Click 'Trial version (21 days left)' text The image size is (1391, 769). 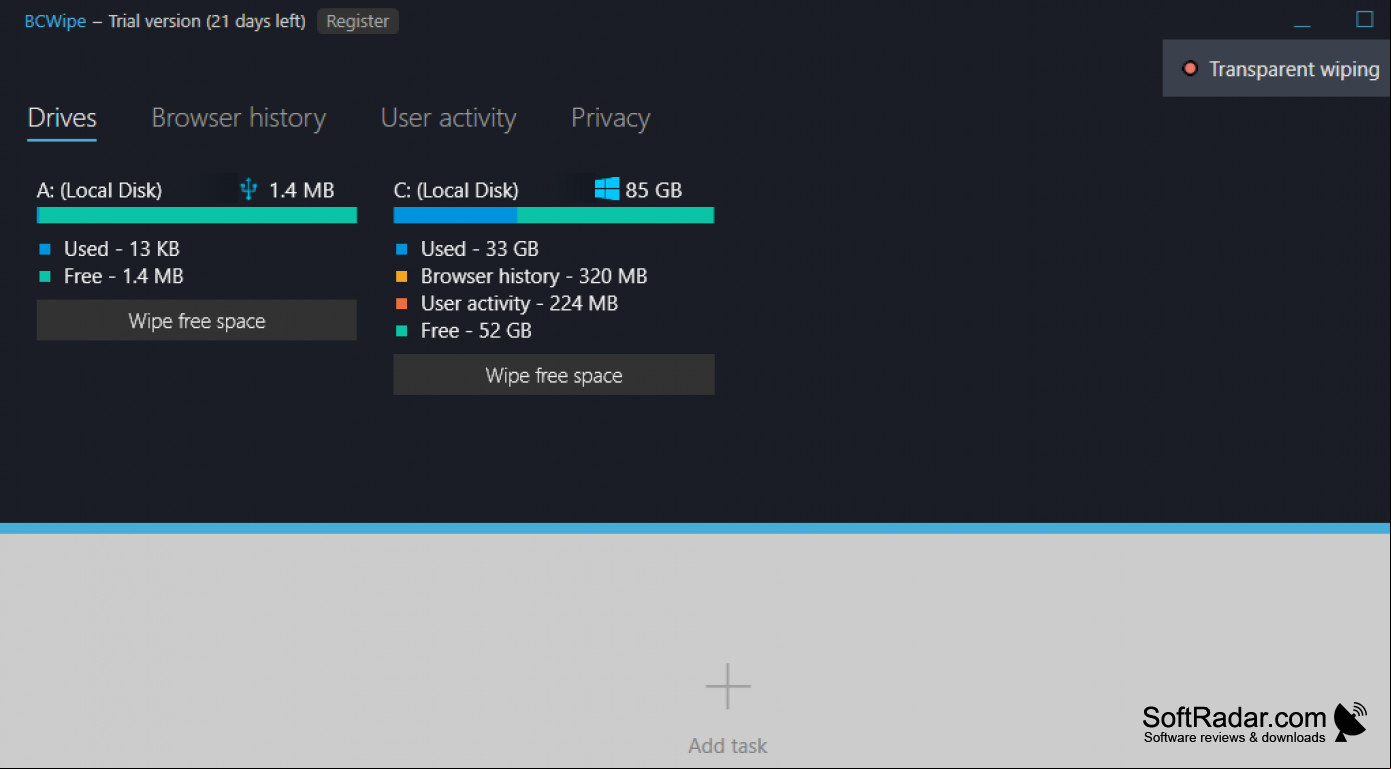tap(207, 21)
